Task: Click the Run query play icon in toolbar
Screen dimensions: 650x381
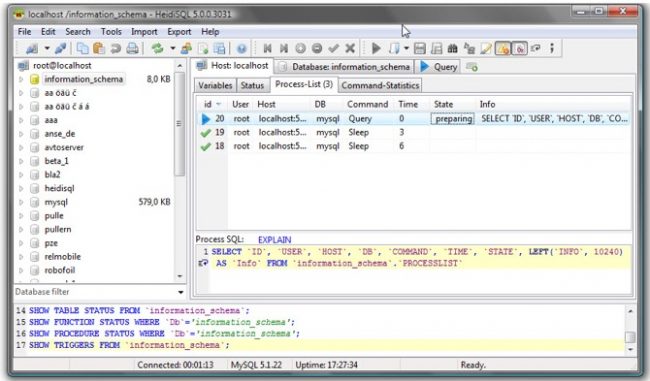Action: (x=376, y=49)
